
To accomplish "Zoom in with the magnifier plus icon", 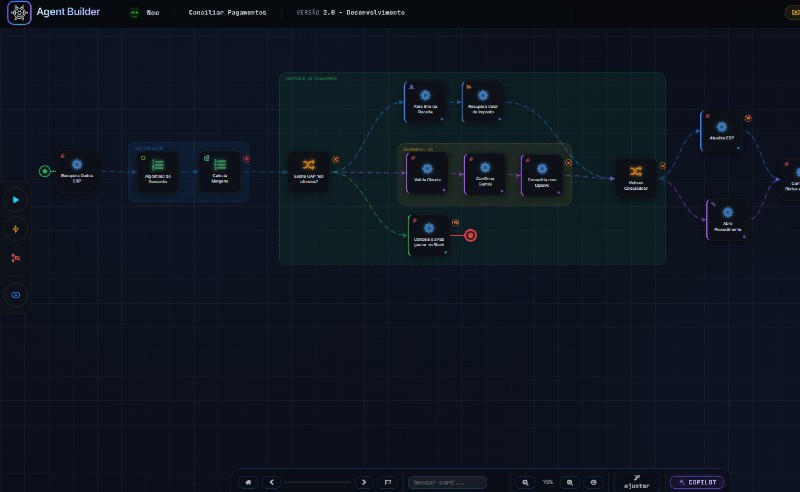I will [x=569, y=482].
